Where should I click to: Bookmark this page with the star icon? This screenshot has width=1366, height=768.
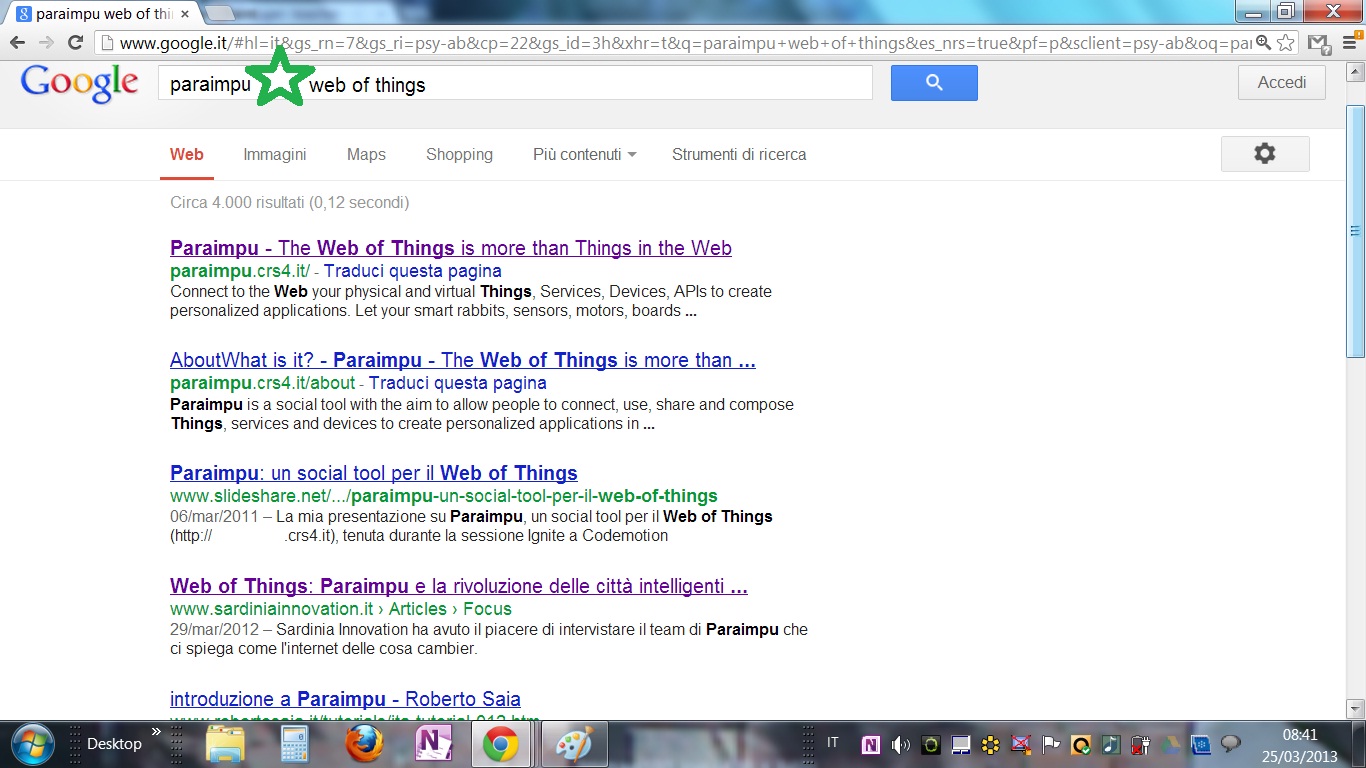[1286, 43]
